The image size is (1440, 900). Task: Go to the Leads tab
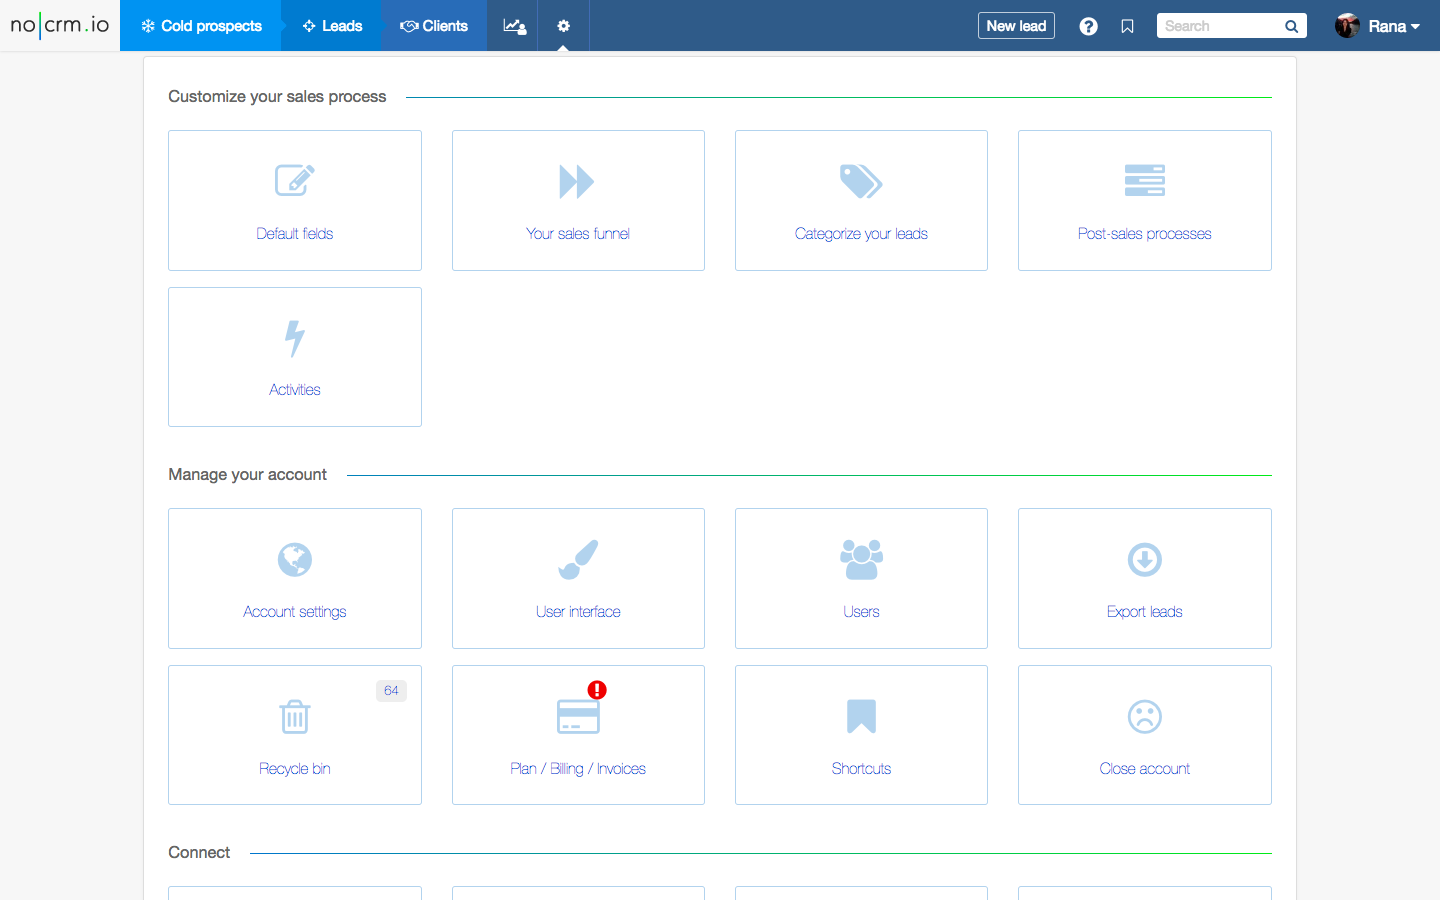pos(332,26)
